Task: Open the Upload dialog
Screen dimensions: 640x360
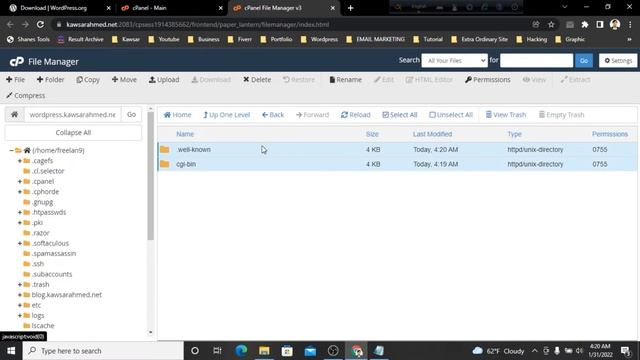Action: pos(164,80)
